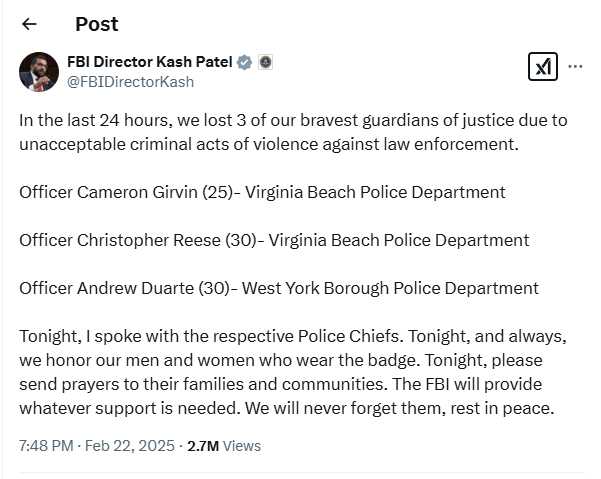Screen dimensions: 601x479
Task: Open the Grok xAI icon button
Action: [542, 67]
